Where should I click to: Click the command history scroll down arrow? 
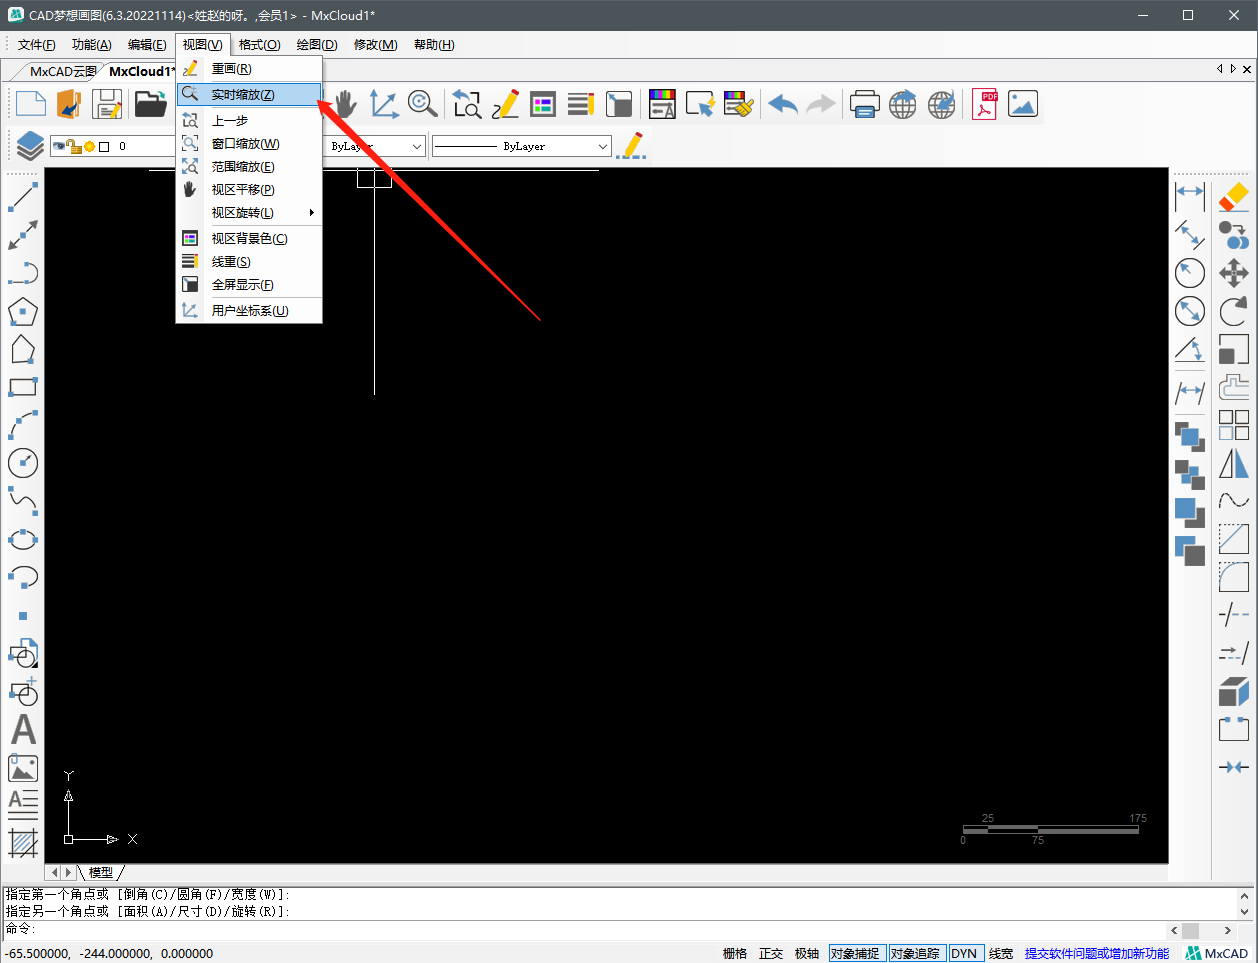[1245, 911]
